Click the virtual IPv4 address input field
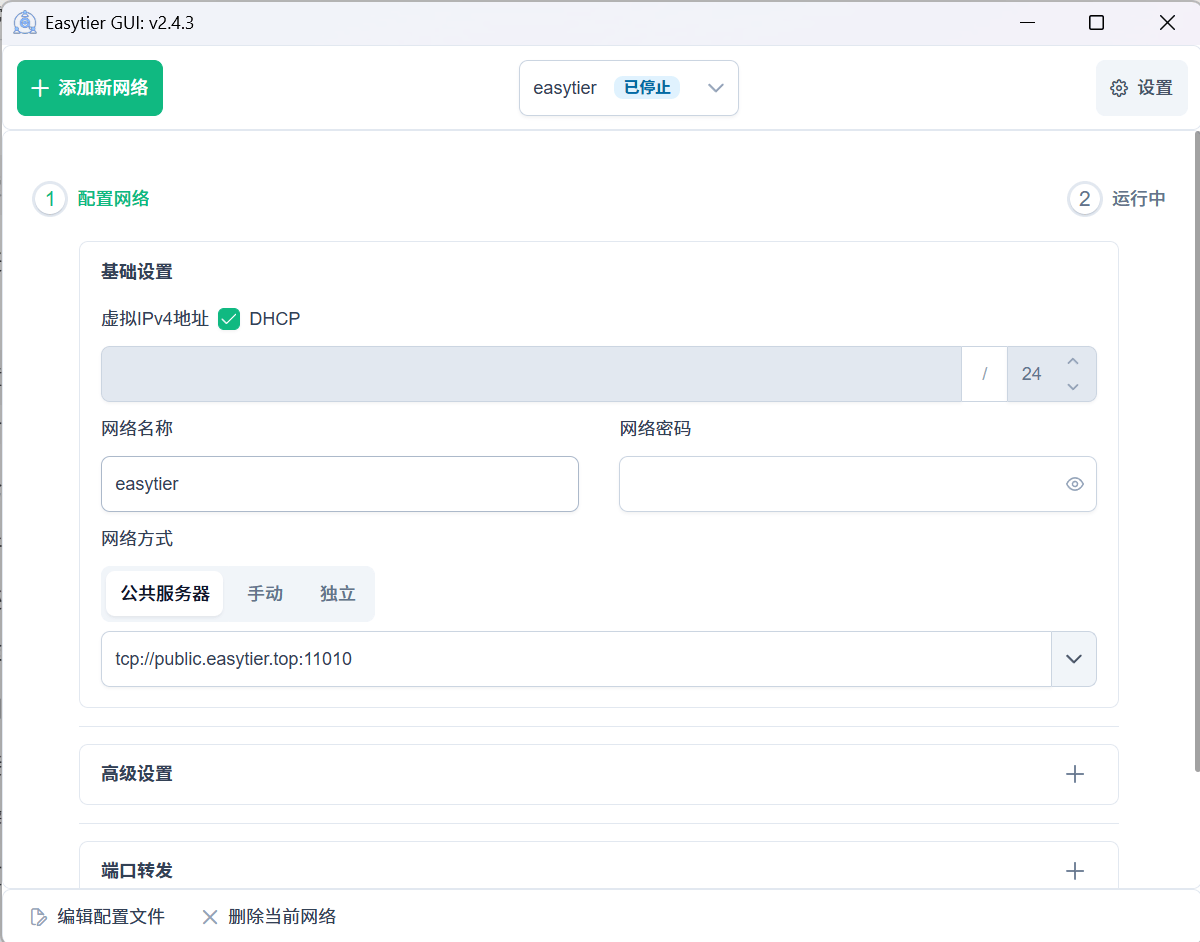Image resolution: width=1200 pixels, height=942 pixels. point(531,374)
